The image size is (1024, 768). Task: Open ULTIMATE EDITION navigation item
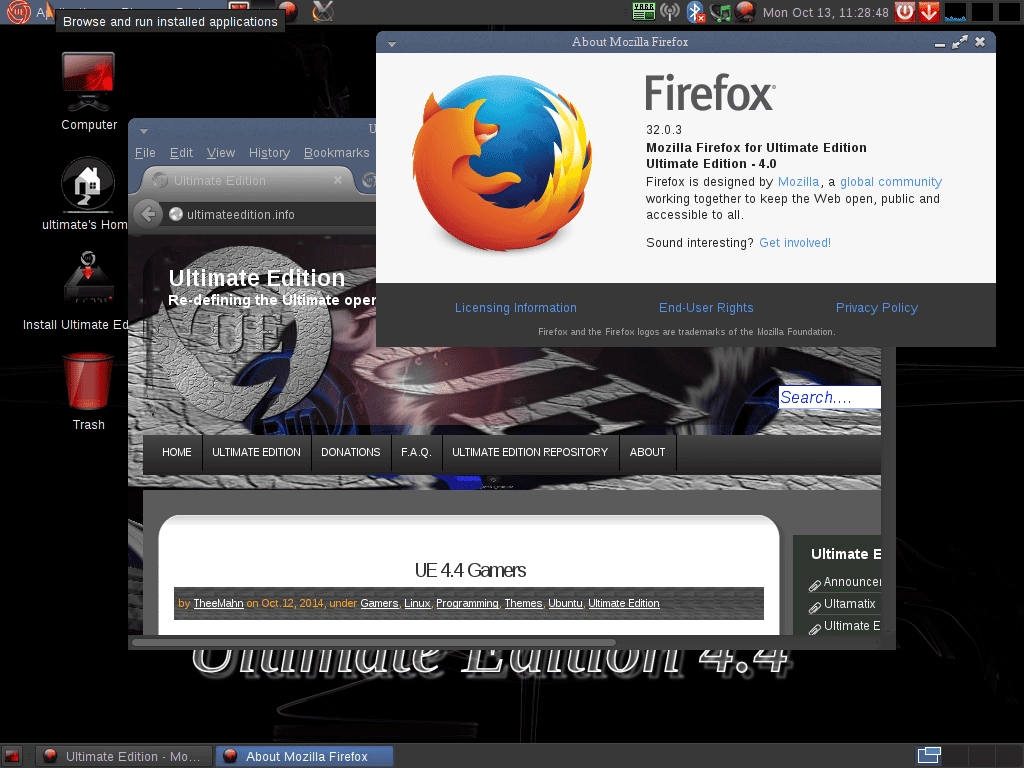pos(256,452)
